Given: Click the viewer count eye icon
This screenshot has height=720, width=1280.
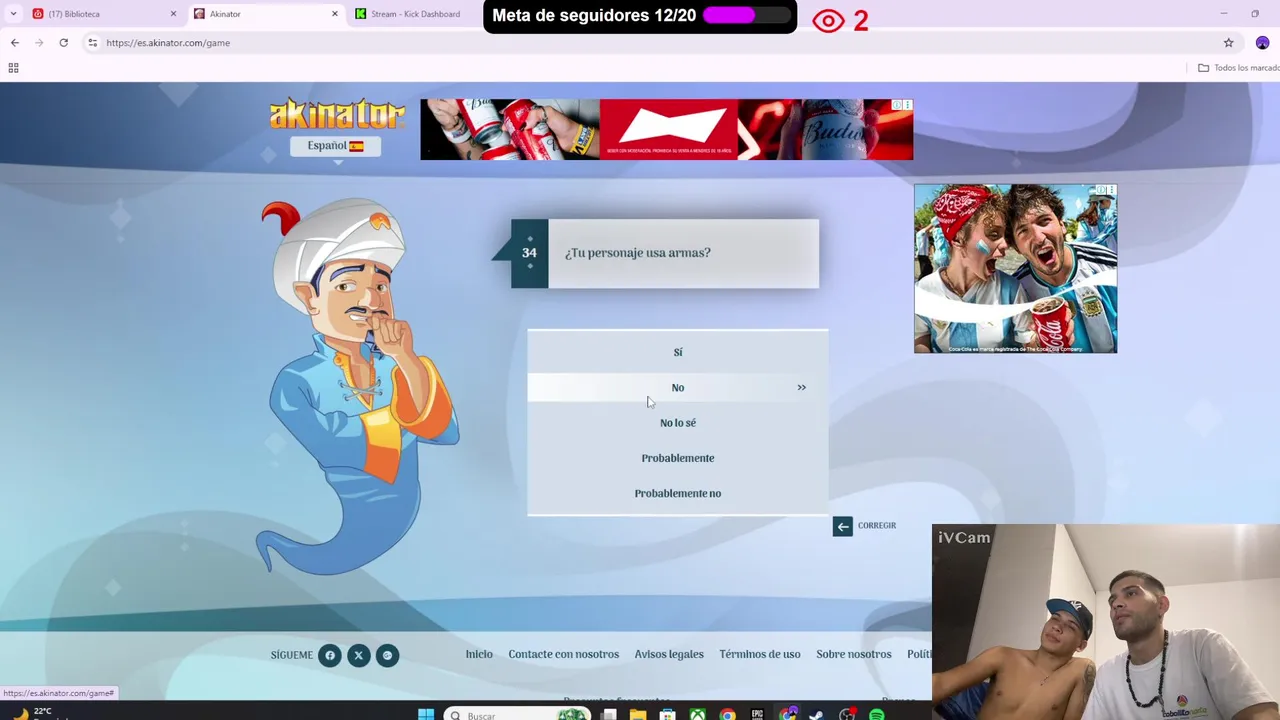Looking at the screenshot, I should pos(828,21).
